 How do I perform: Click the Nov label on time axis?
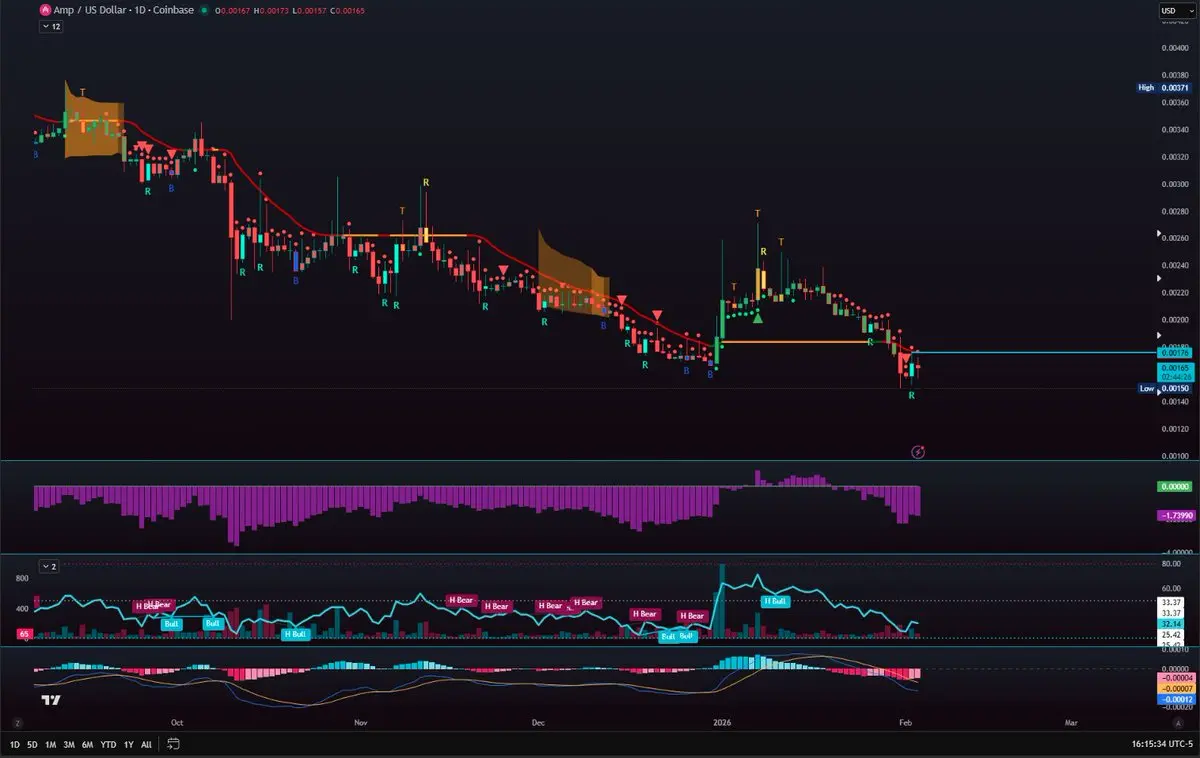point(361,721)
